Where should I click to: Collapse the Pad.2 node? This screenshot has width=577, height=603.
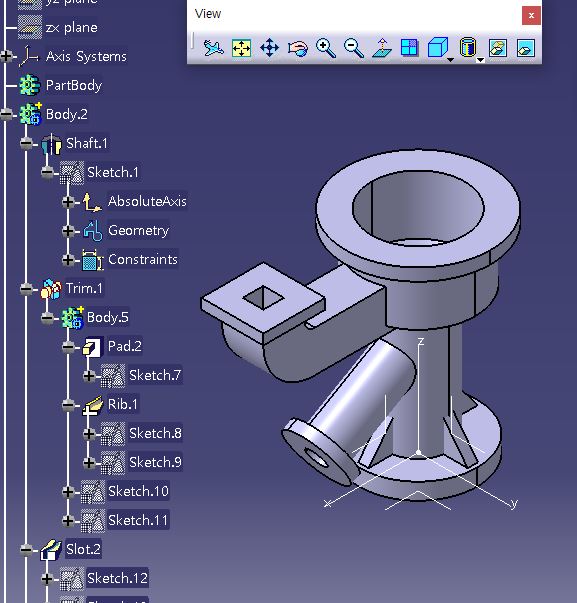tap(68, 346)
